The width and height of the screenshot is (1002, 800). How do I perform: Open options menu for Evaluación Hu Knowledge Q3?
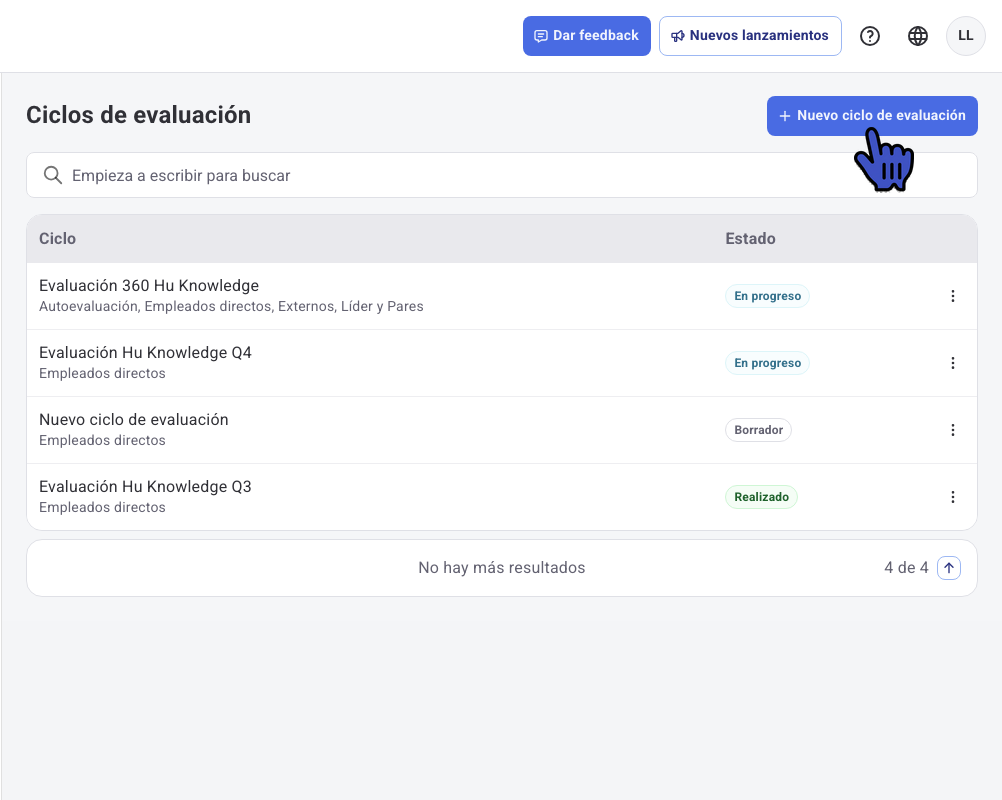click(x=953, y=497)
